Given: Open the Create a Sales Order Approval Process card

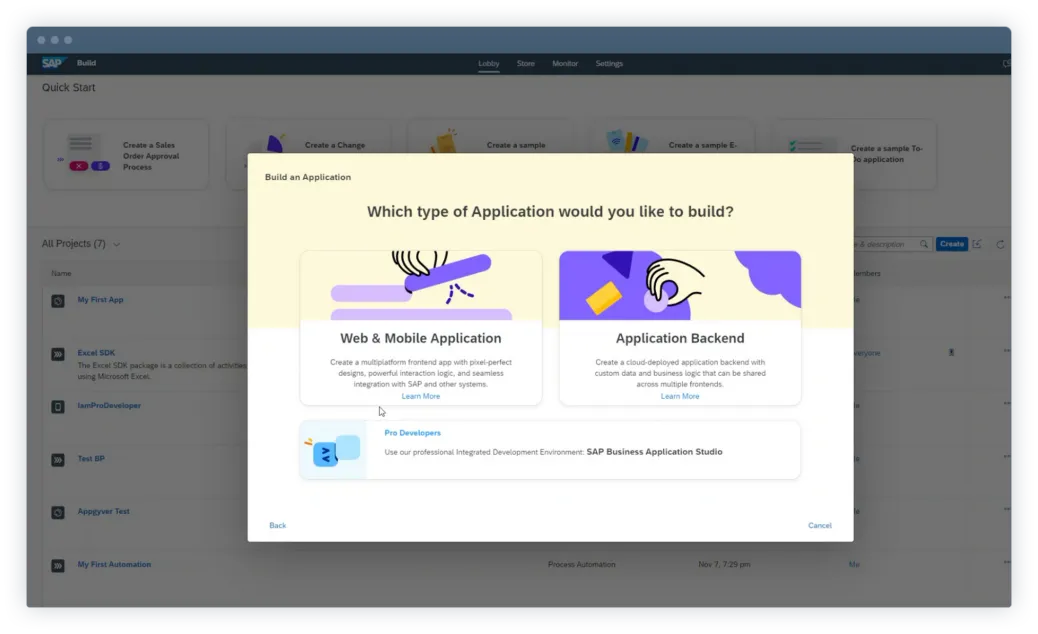Looking at the screenshot, I should [126, 155].
